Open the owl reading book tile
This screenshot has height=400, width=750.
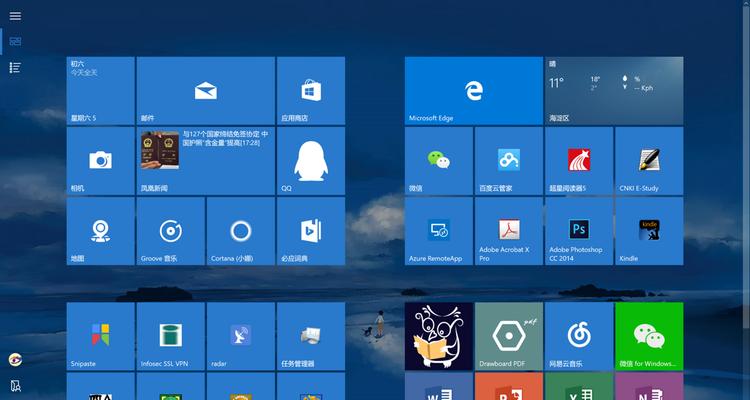[439, 336]
